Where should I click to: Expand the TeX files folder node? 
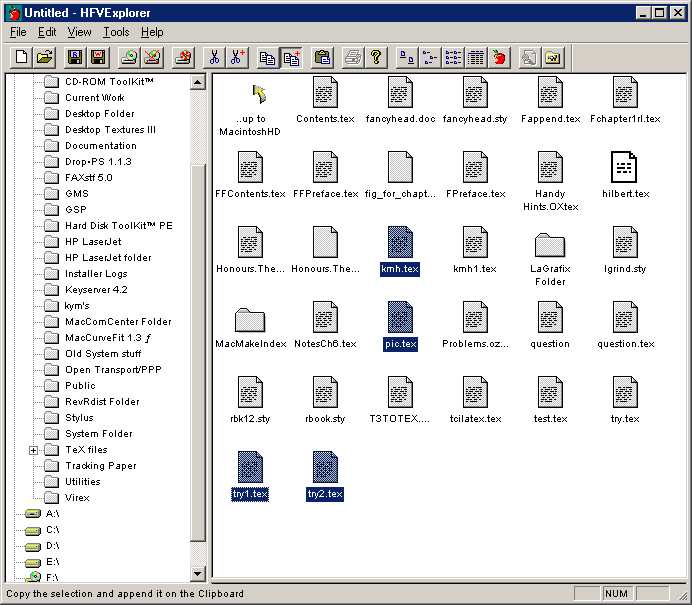tap(34, 450)
